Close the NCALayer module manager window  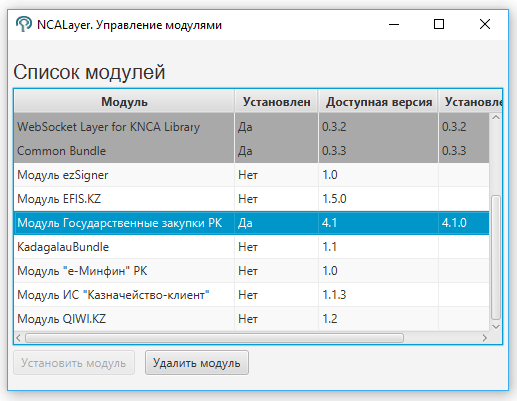(x=485, y=24)
